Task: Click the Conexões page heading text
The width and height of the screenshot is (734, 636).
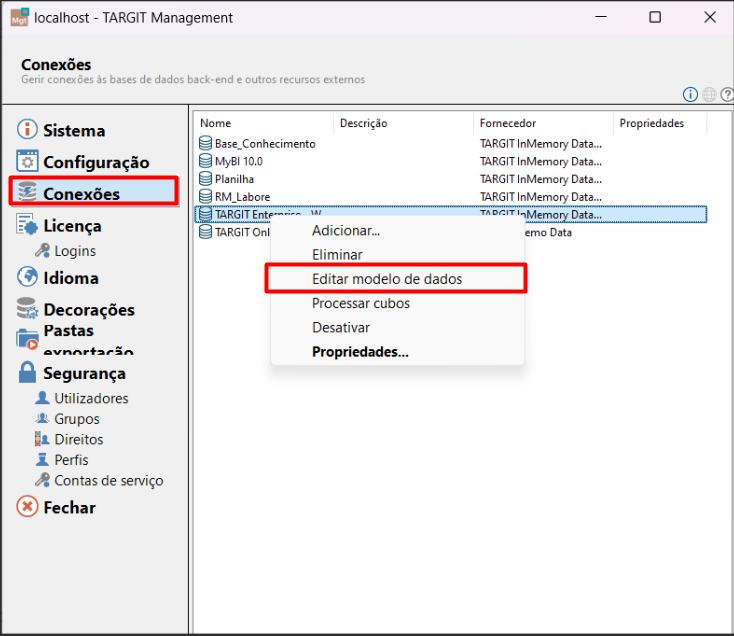Action: click(x=56, y=65)
